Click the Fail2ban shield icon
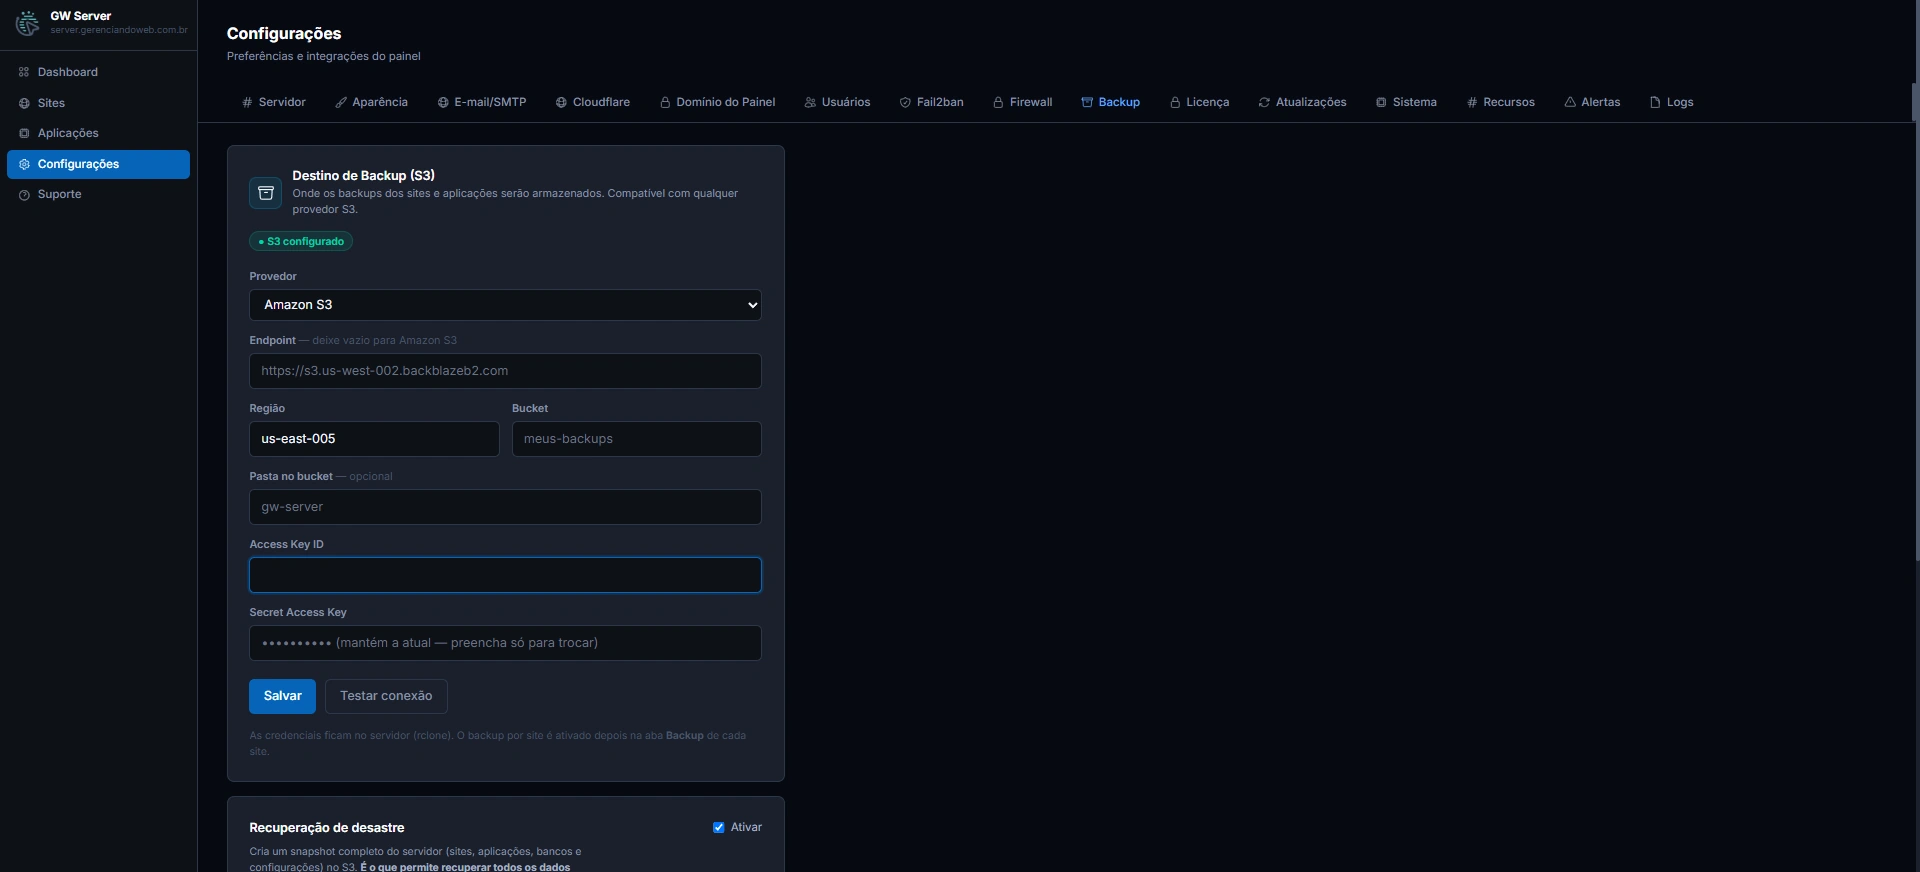Viewport: 1920px width, 872px height. click(x=905, y=102)
